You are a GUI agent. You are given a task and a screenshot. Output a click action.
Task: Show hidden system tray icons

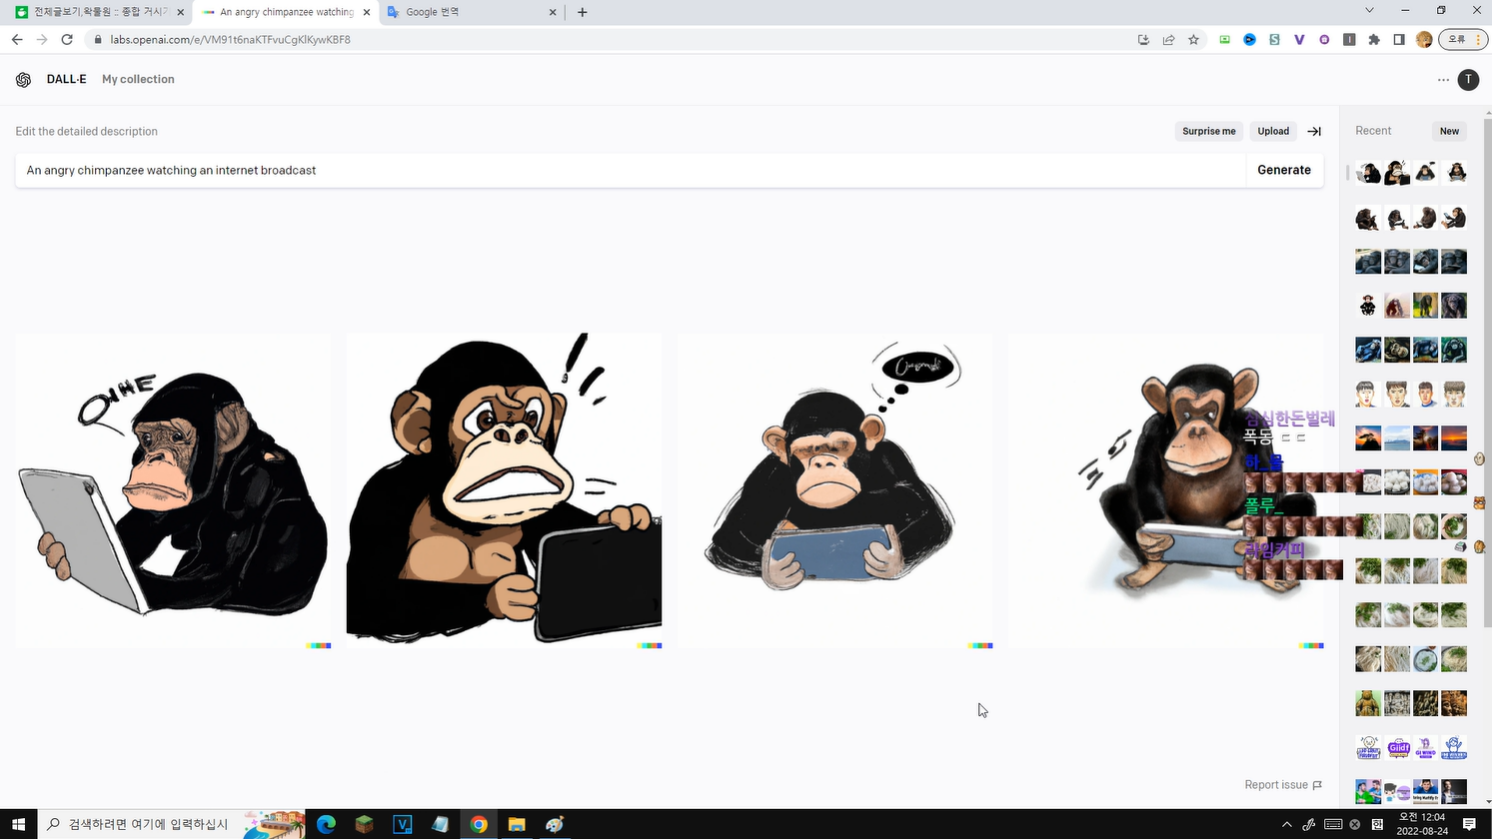(x=1286, y=824)
